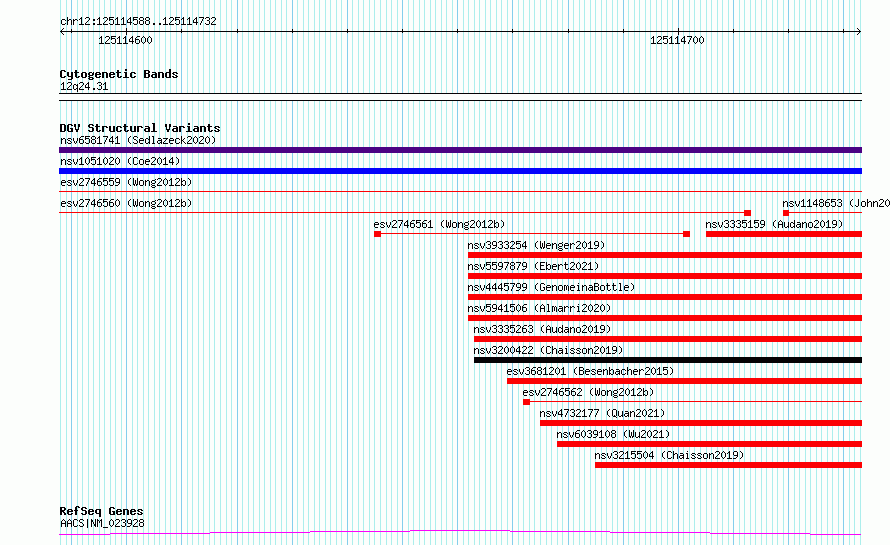Screen dimensions: 890x545
Task: Click the red nsv4732177 variant bar
Action: click(x=701, y=423)
